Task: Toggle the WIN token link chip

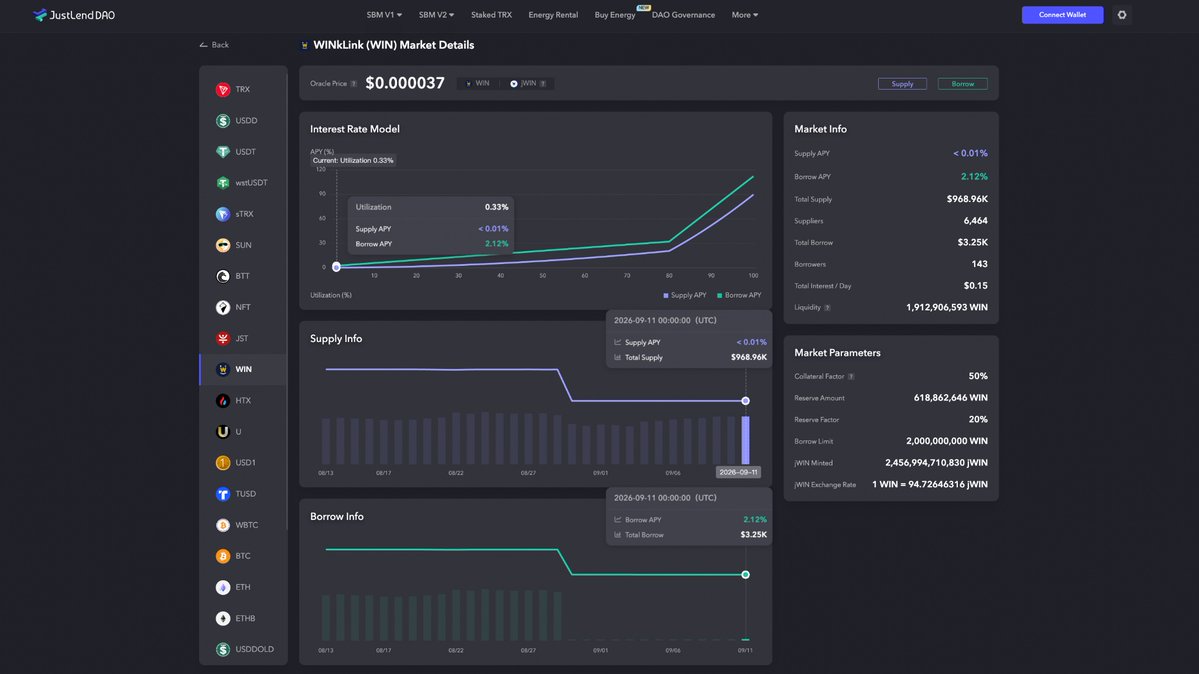Action: tap(477, 83)
